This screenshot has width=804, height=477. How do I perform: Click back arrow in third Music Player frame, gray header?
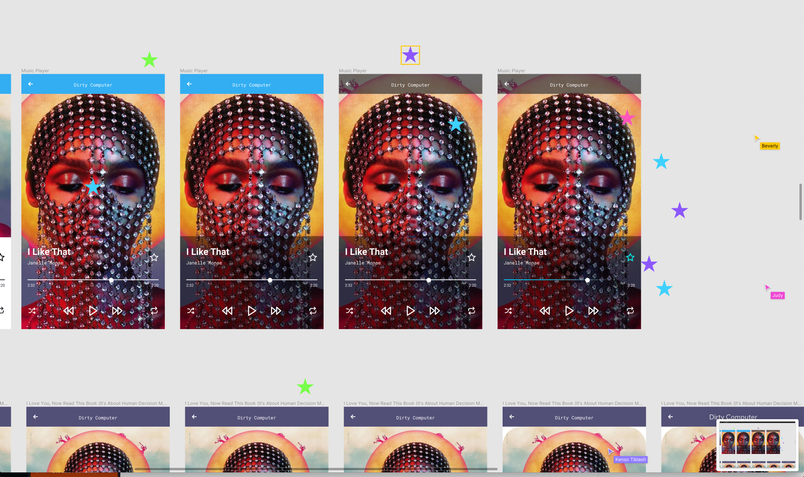point(348,84)
